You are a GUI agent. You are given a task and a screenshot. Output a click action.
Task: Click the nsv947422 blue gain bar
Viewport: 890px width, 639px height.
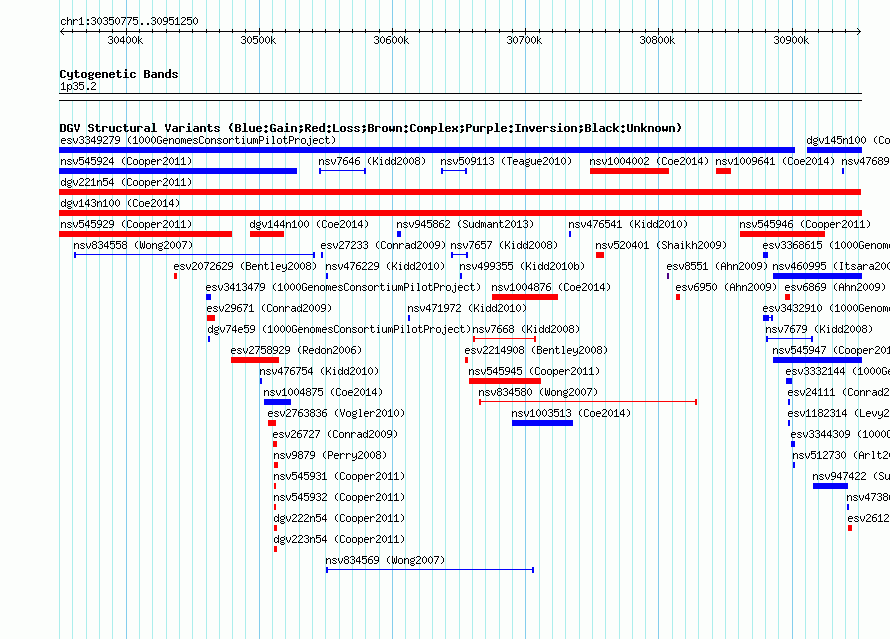point(830,486)
